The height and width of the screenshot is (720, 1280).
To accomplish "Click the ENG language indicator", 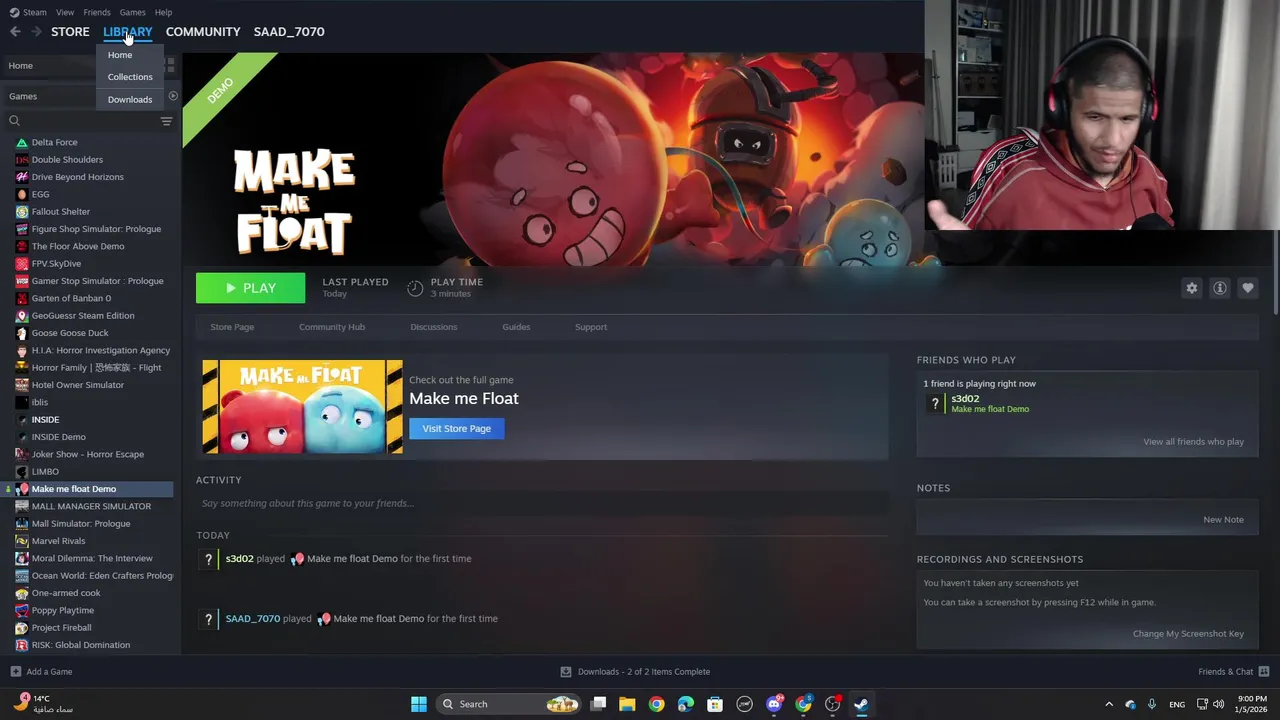I will click(x=1177, y=704).
